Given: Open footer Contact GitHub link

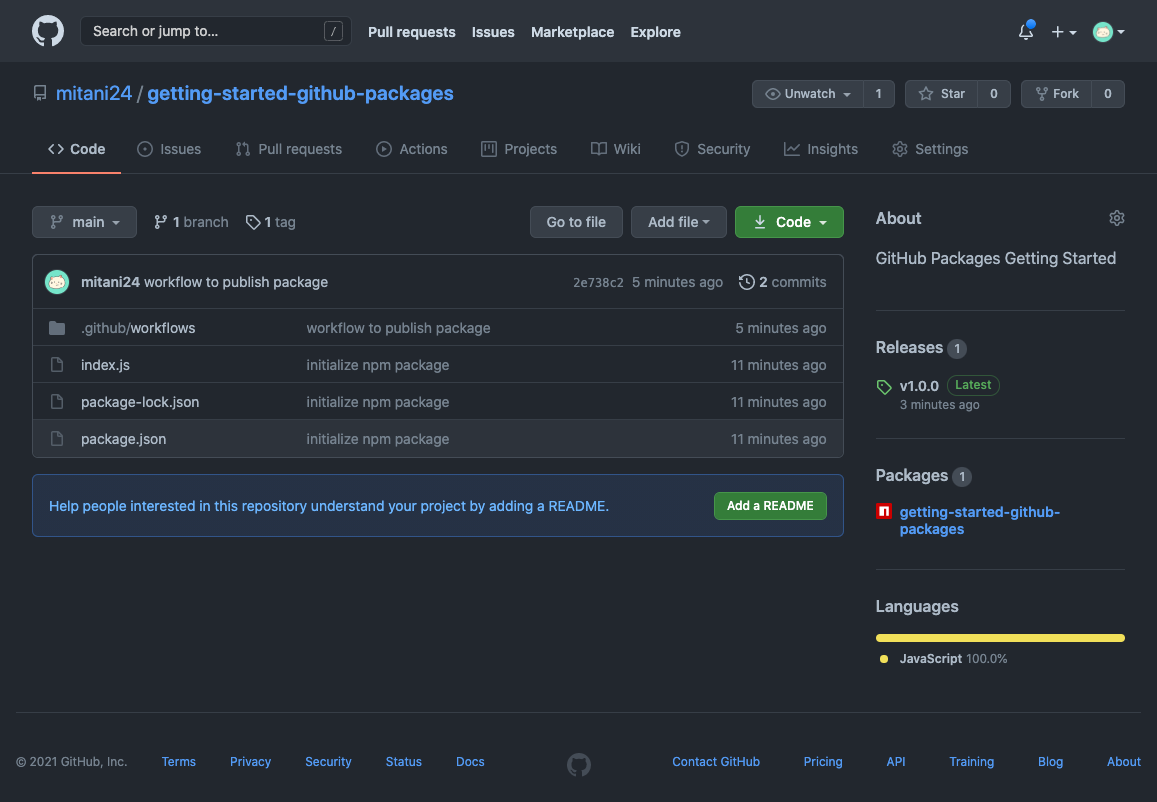Looking at the screenshot, I should click(x=716, y=761).
